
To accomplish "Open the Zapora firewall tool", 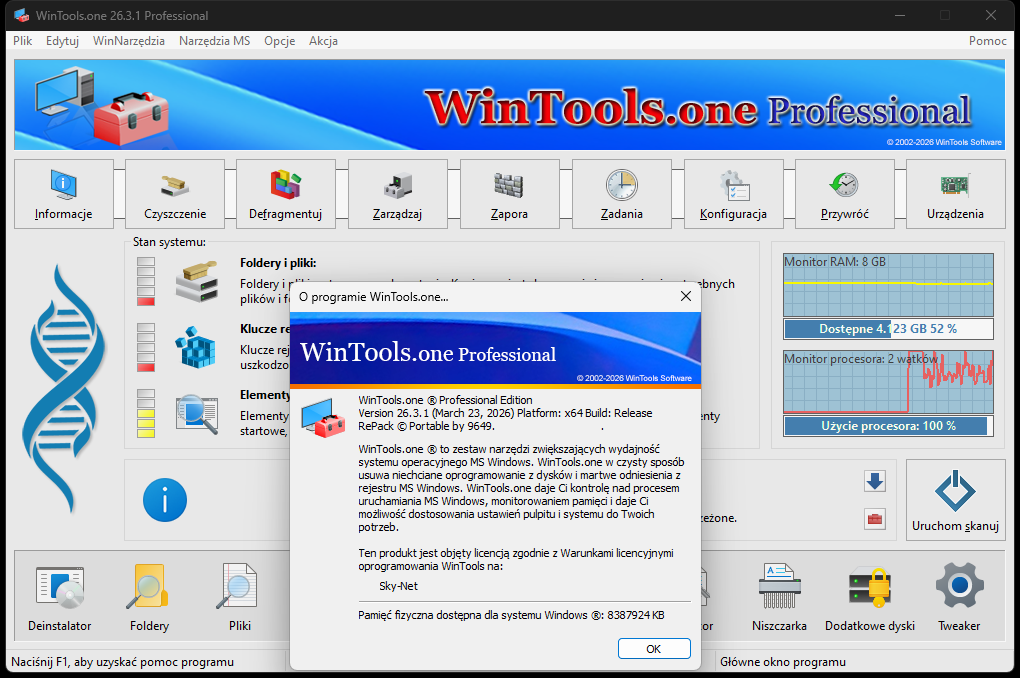I will [509, 194].
